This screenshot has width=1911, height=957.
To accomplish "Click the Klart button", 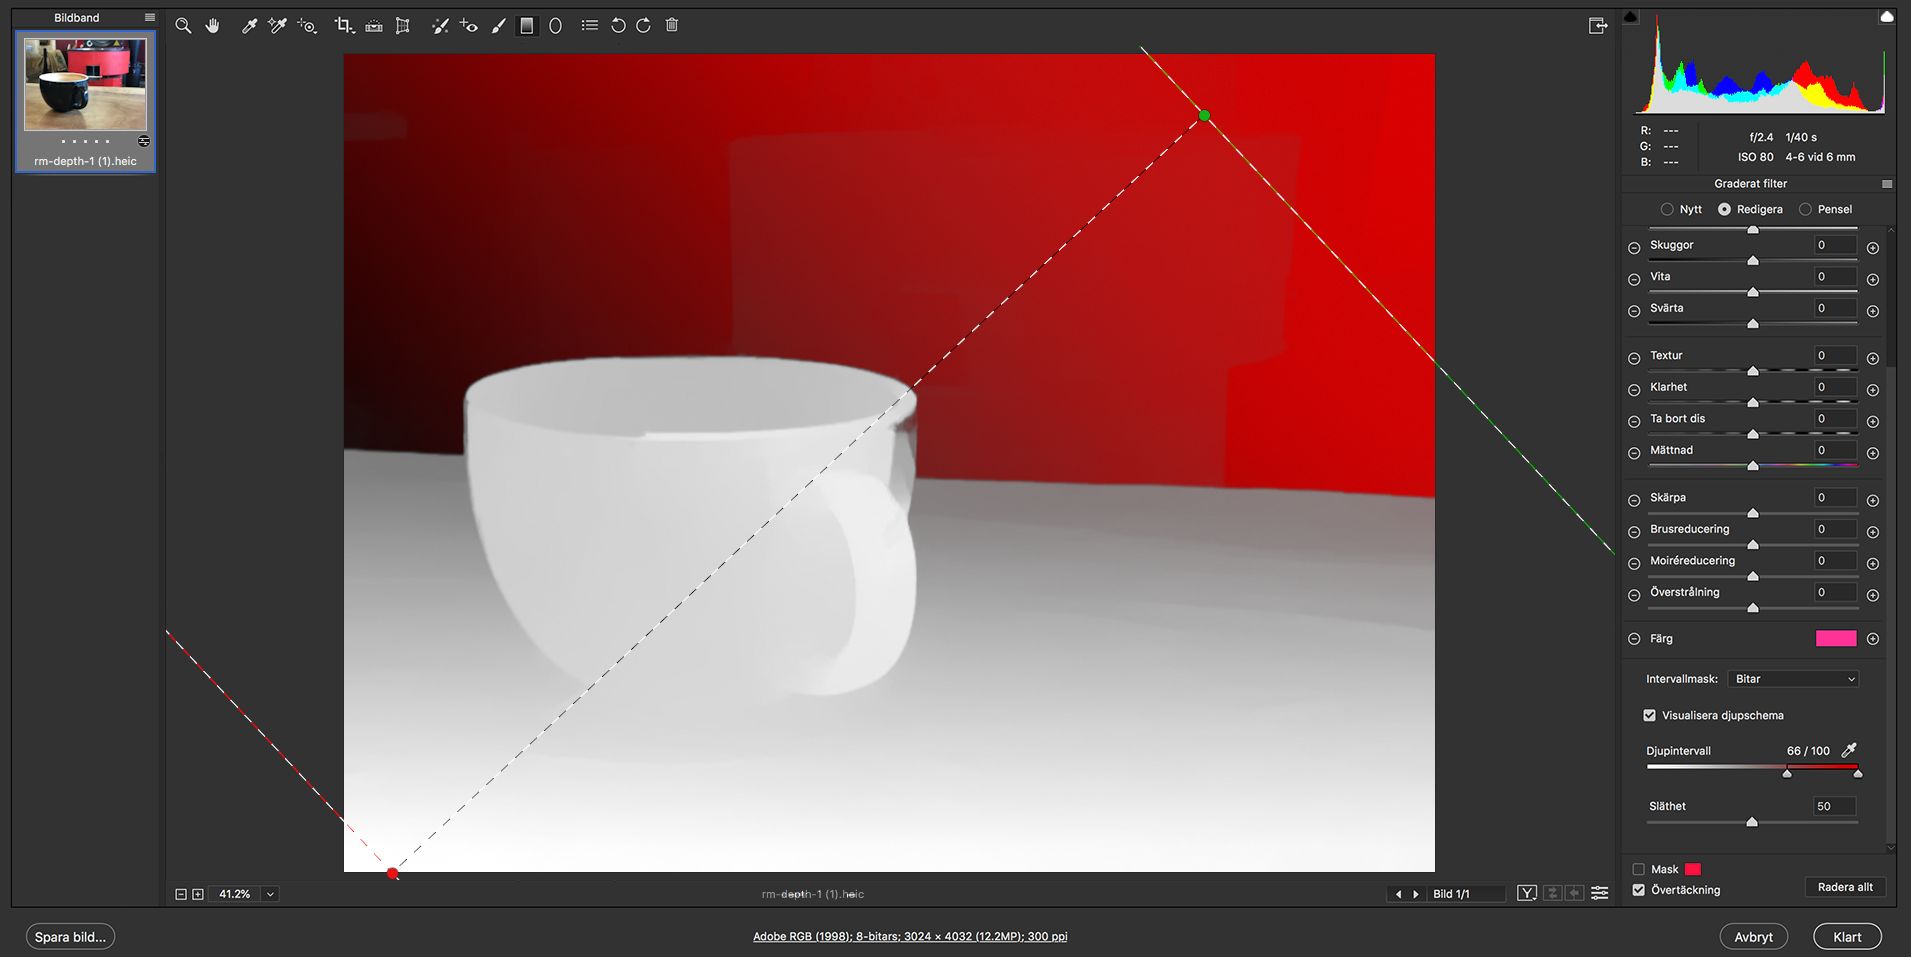I will pos(1847,937).
